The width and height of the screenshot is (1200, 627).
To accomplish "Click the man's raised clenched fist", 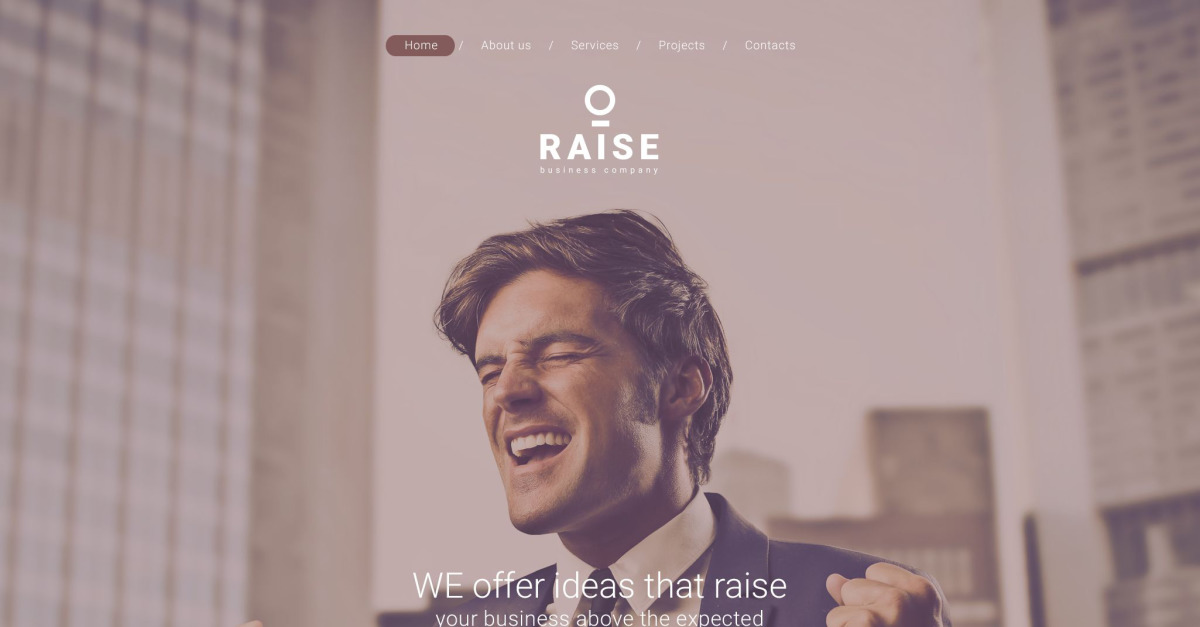I will click(880, 597).
